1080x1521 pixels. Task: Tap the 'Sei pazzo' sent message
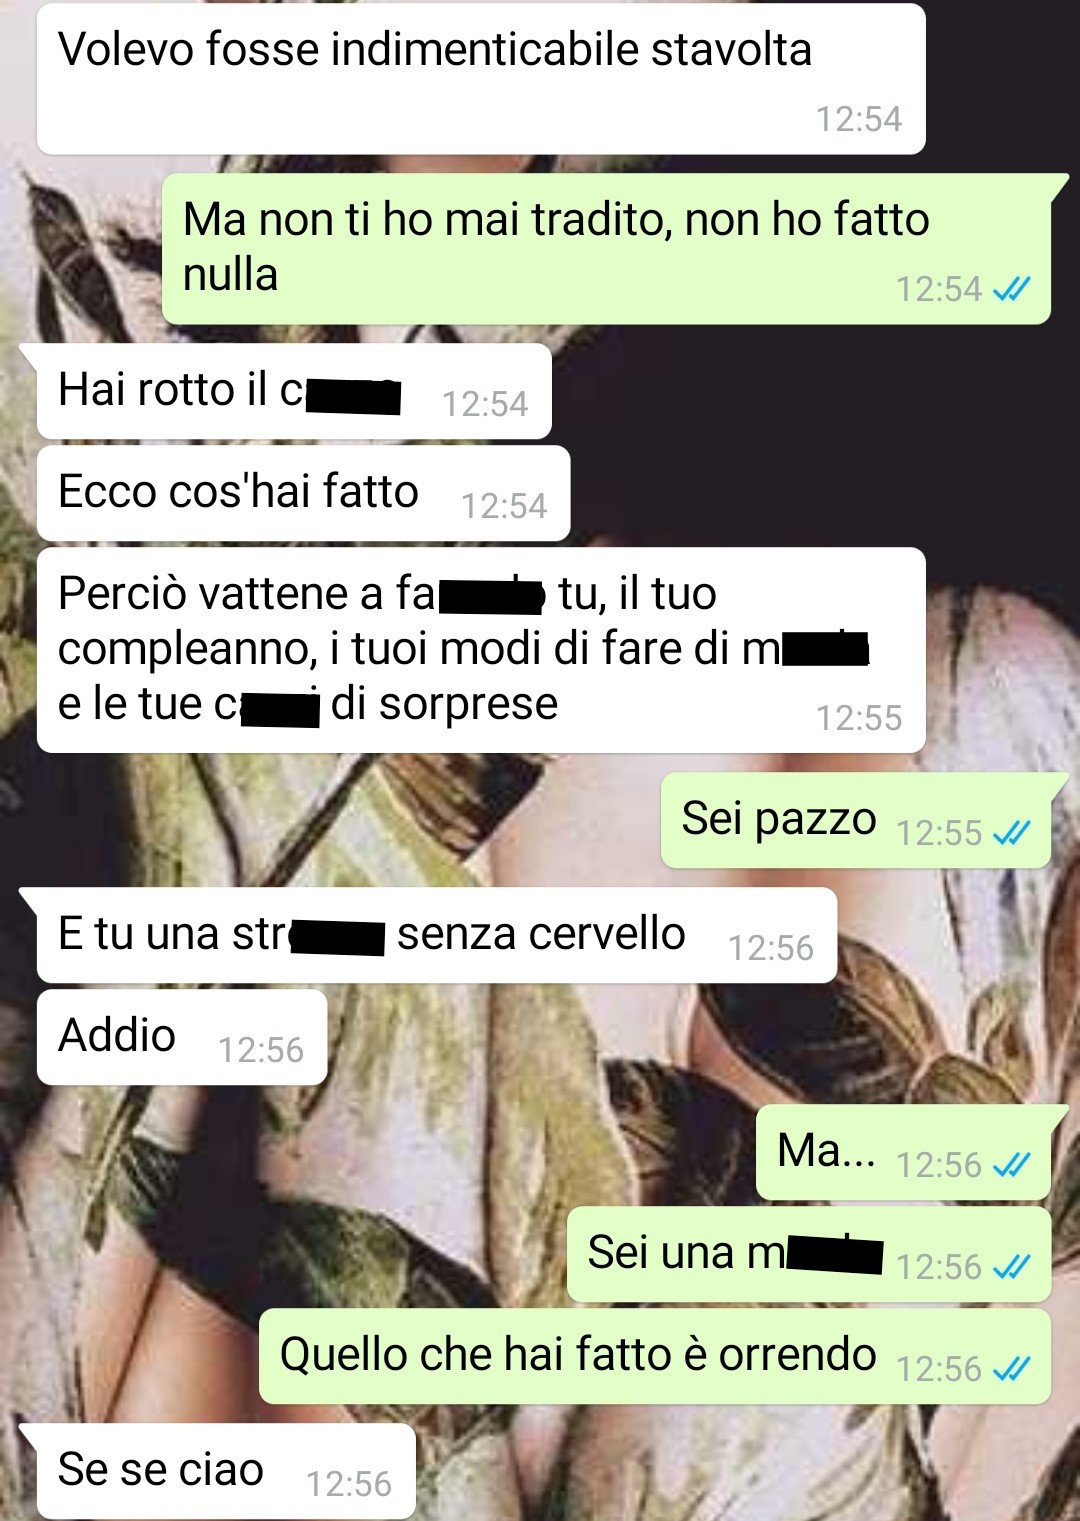coord(855,820)
